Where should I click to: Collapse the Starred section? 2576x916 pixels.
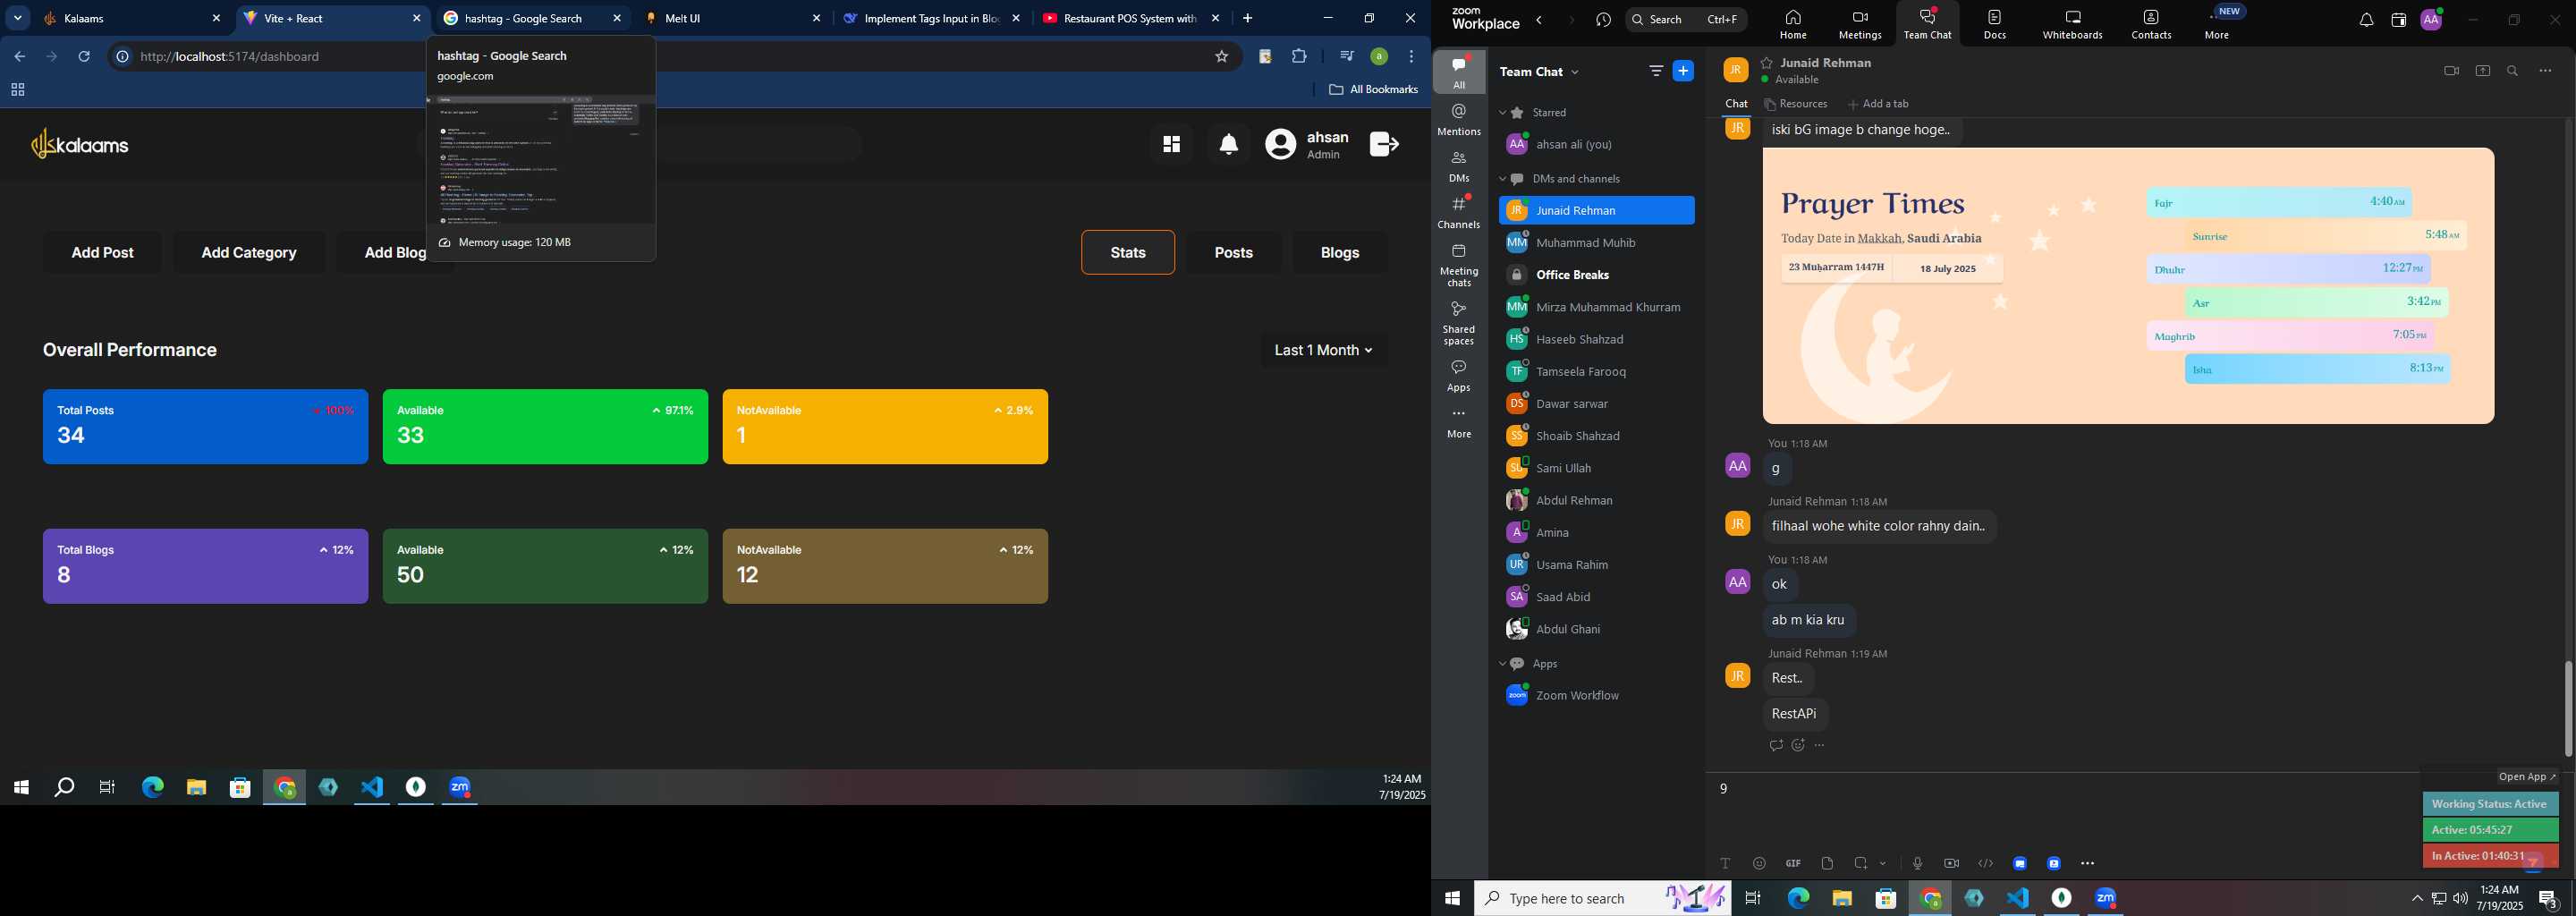(1502, 113)
